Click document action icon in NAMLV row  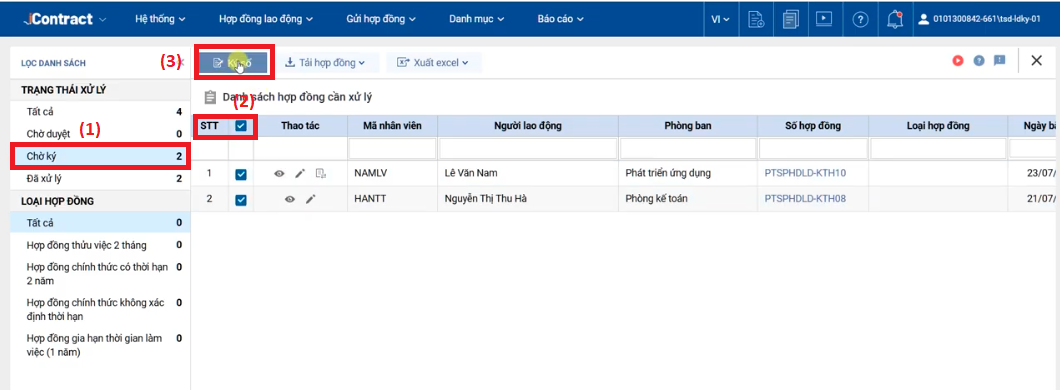point(321,174)
